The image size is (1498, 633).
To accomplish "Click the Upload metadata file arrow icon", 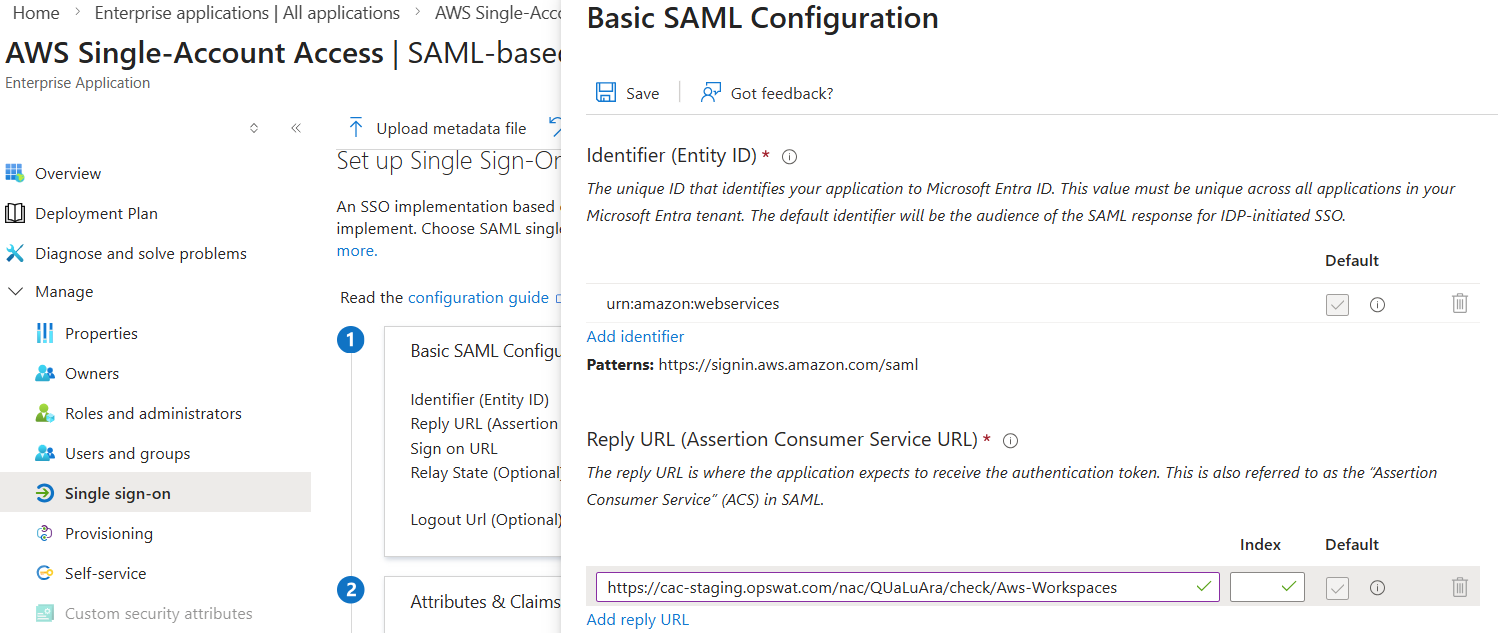I will coord(355,128).
